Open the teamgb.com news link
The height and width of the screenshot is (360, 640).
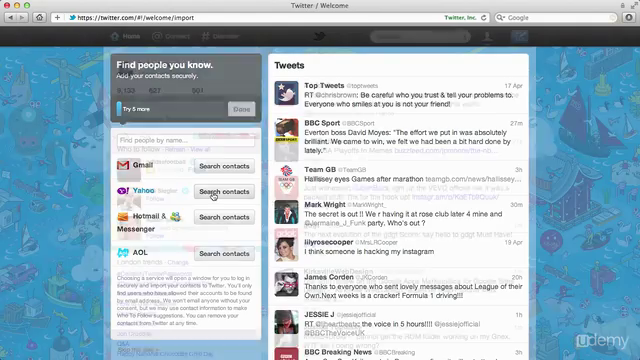(473, 179)
